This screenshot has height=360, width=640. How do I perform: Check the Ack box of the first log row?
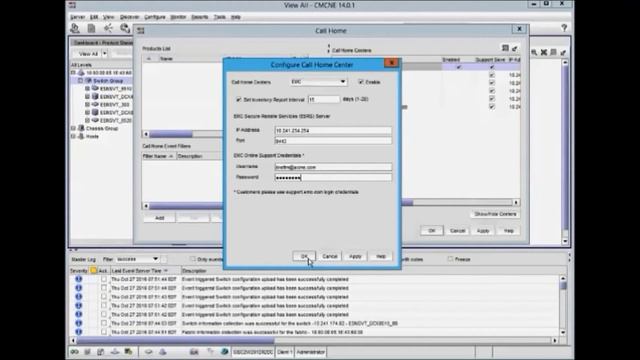click(104, 279)
